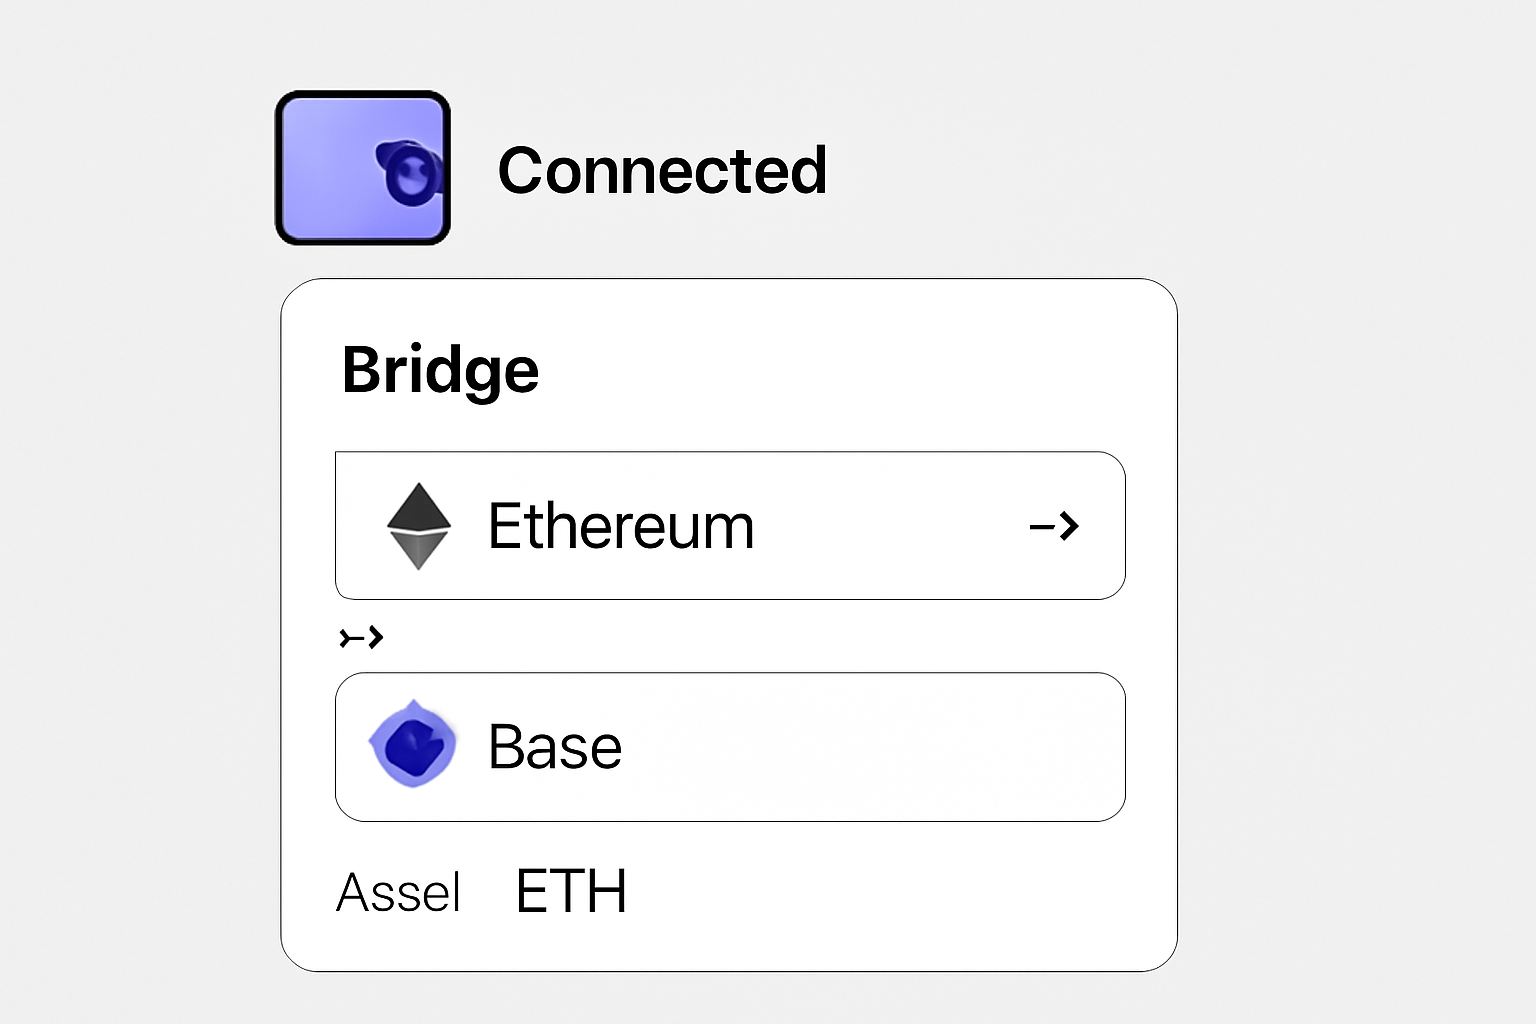Click the Asset label text
This screenshot has height=1024, width=1536.
coord(398,892)
